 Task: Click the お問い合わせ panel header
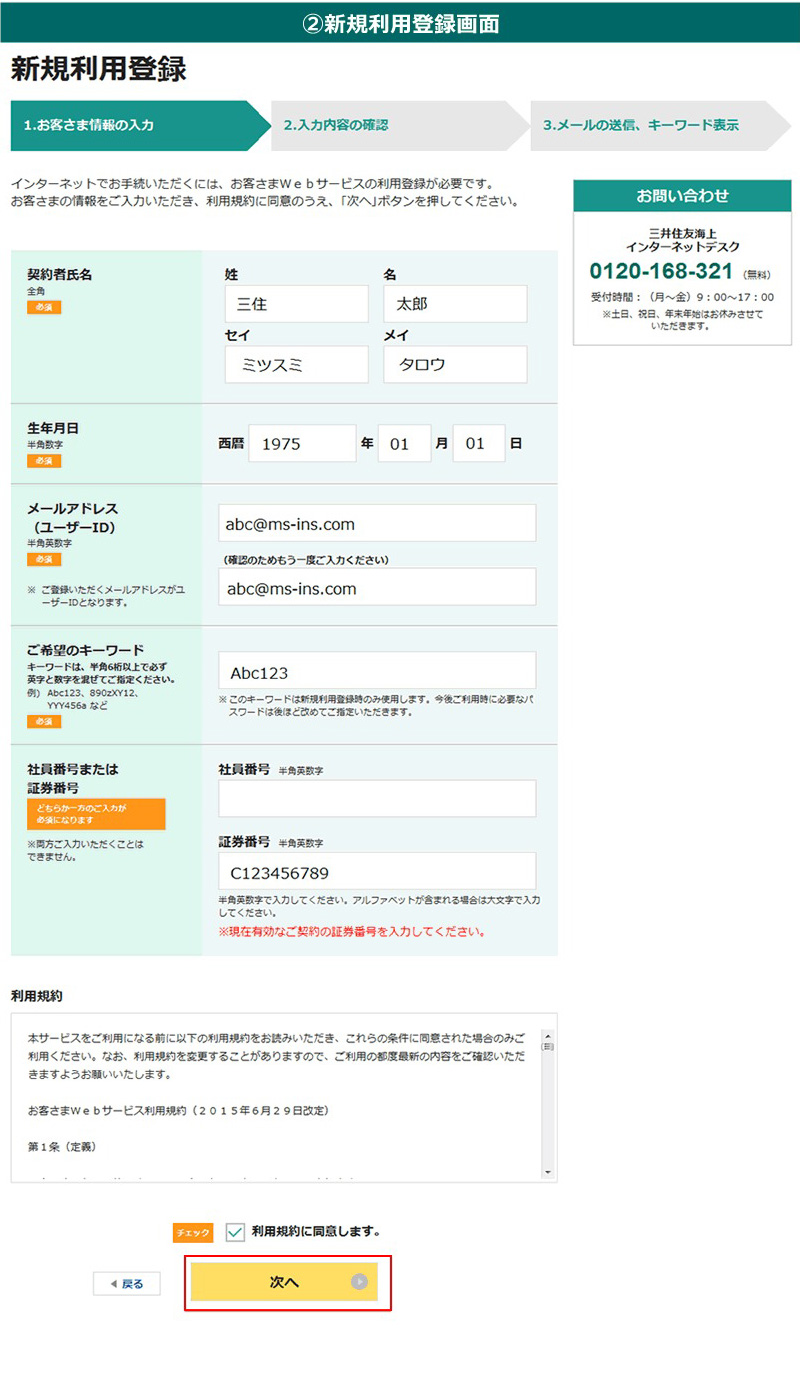pos(682,196)
